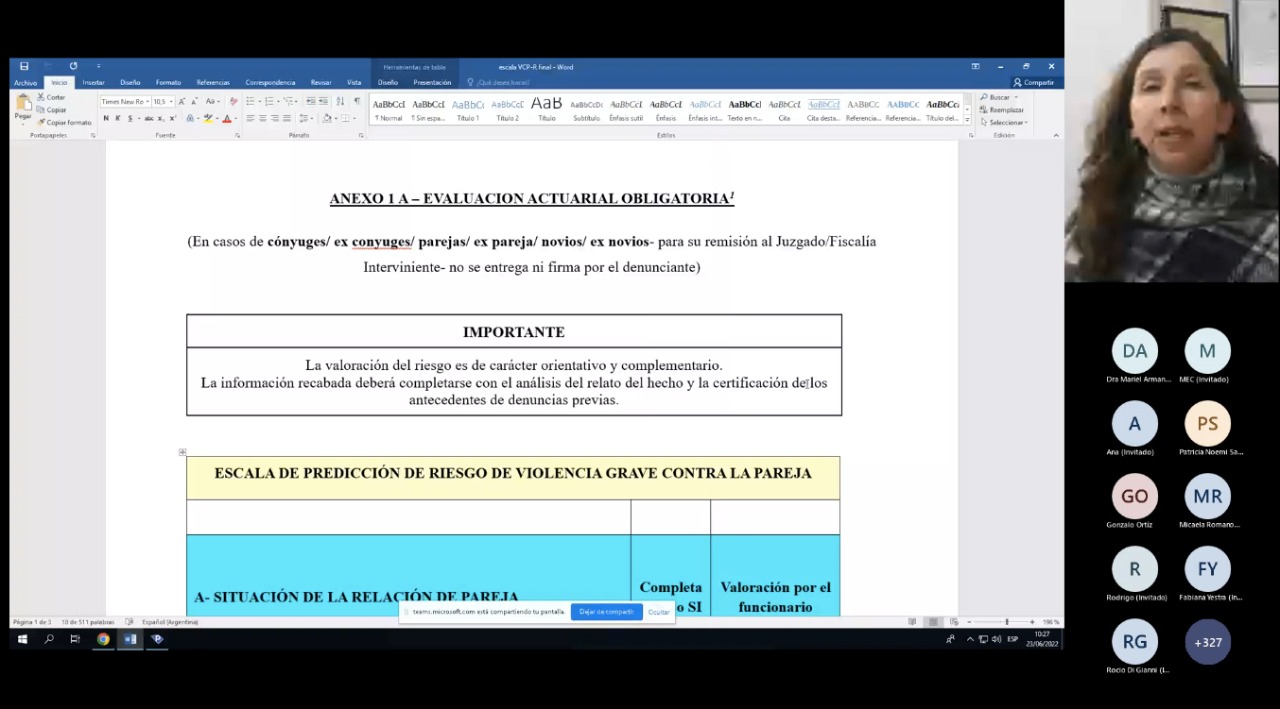1280x709 pixels.
Task: Click the table move handle above the scale table
Action: (x=182, y=452)
